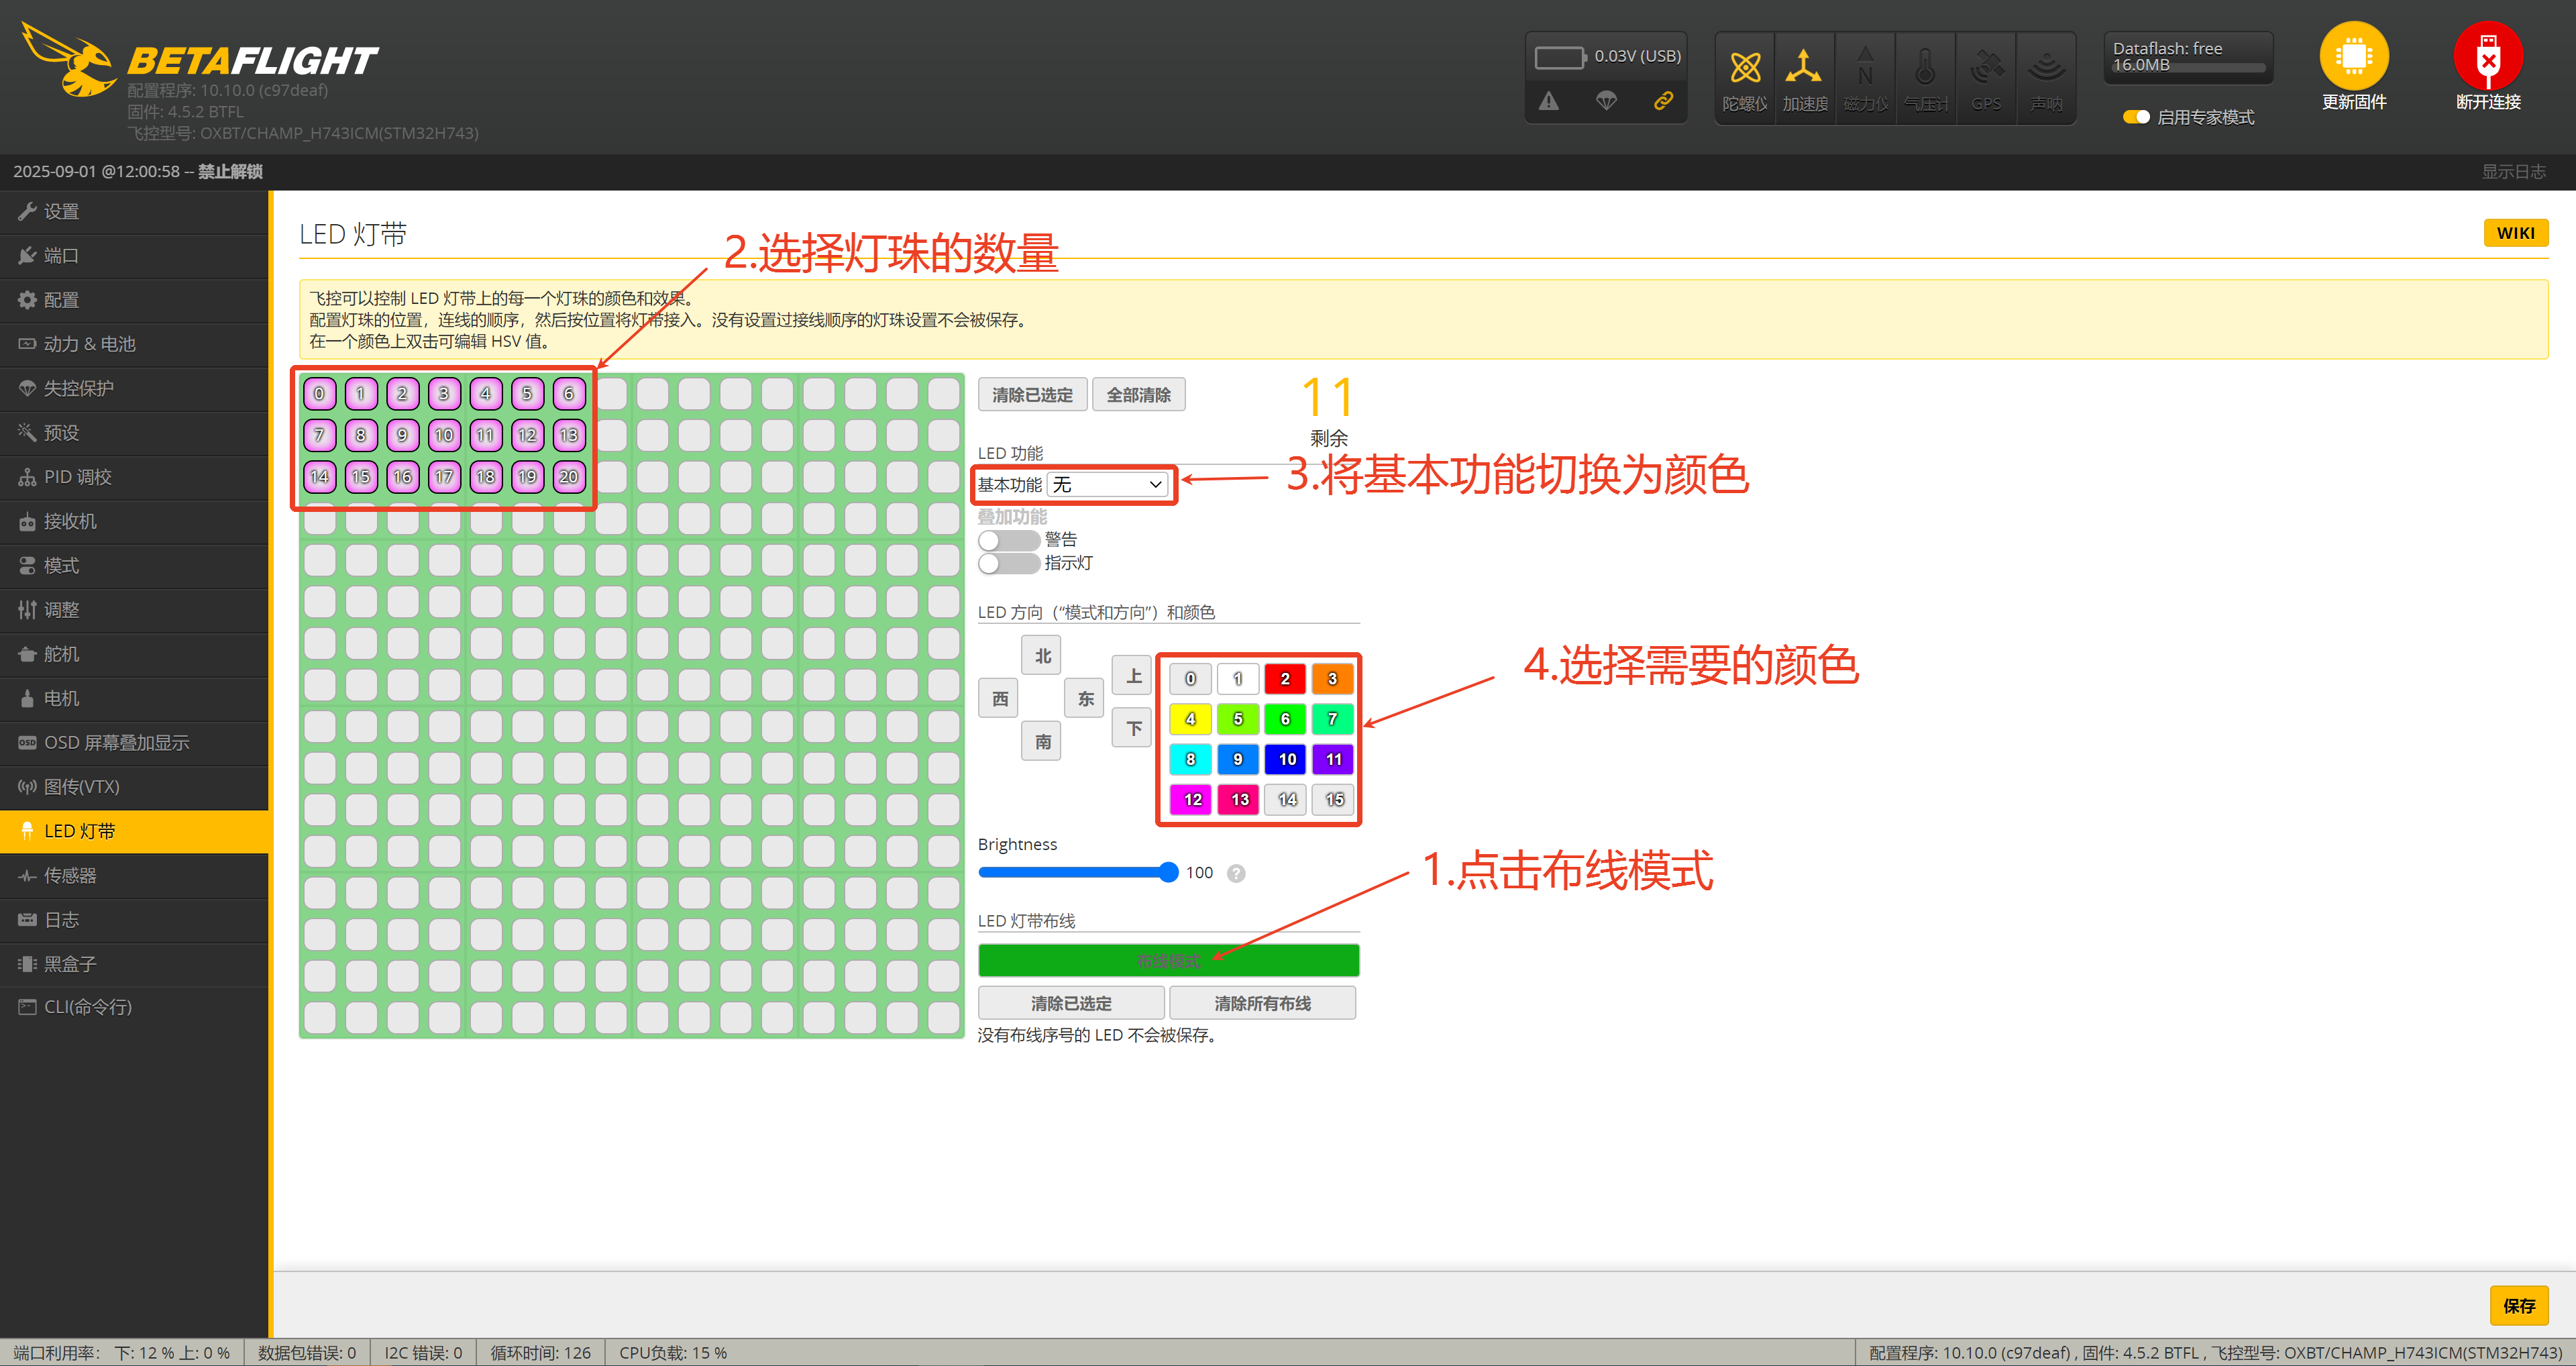
Task: Open the Basic Function (基本功能) dropdown
Action: 1107,485
